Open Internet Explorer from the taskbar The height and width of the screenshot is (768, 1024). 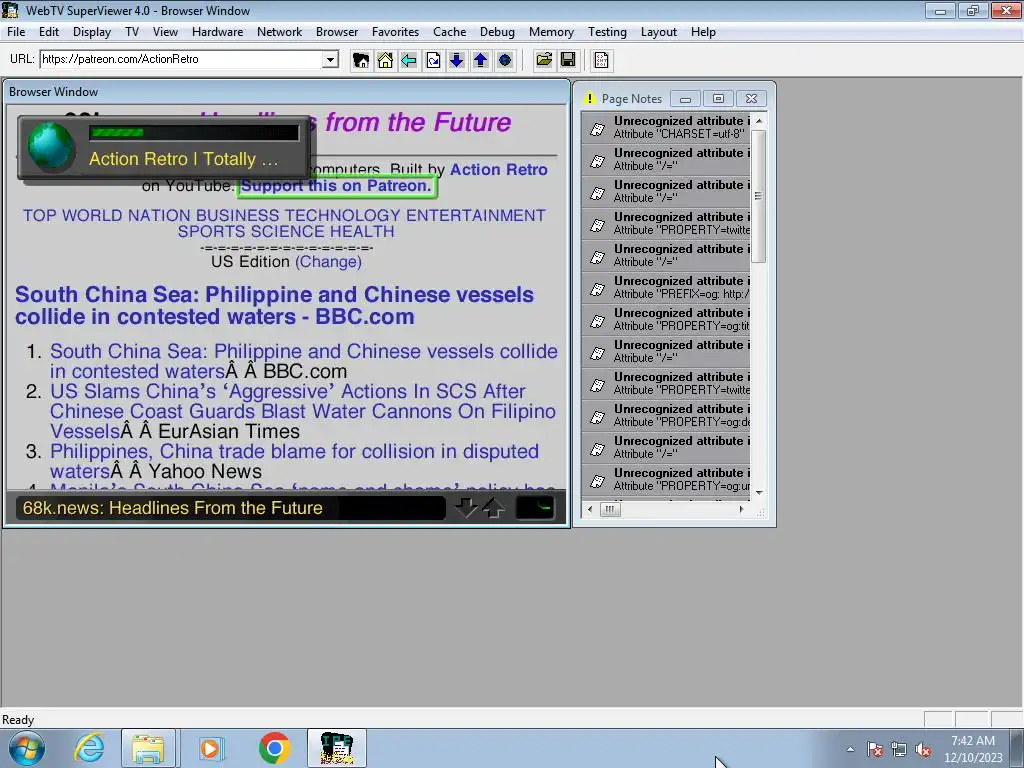pyautogui.click(x=89, y=748)
